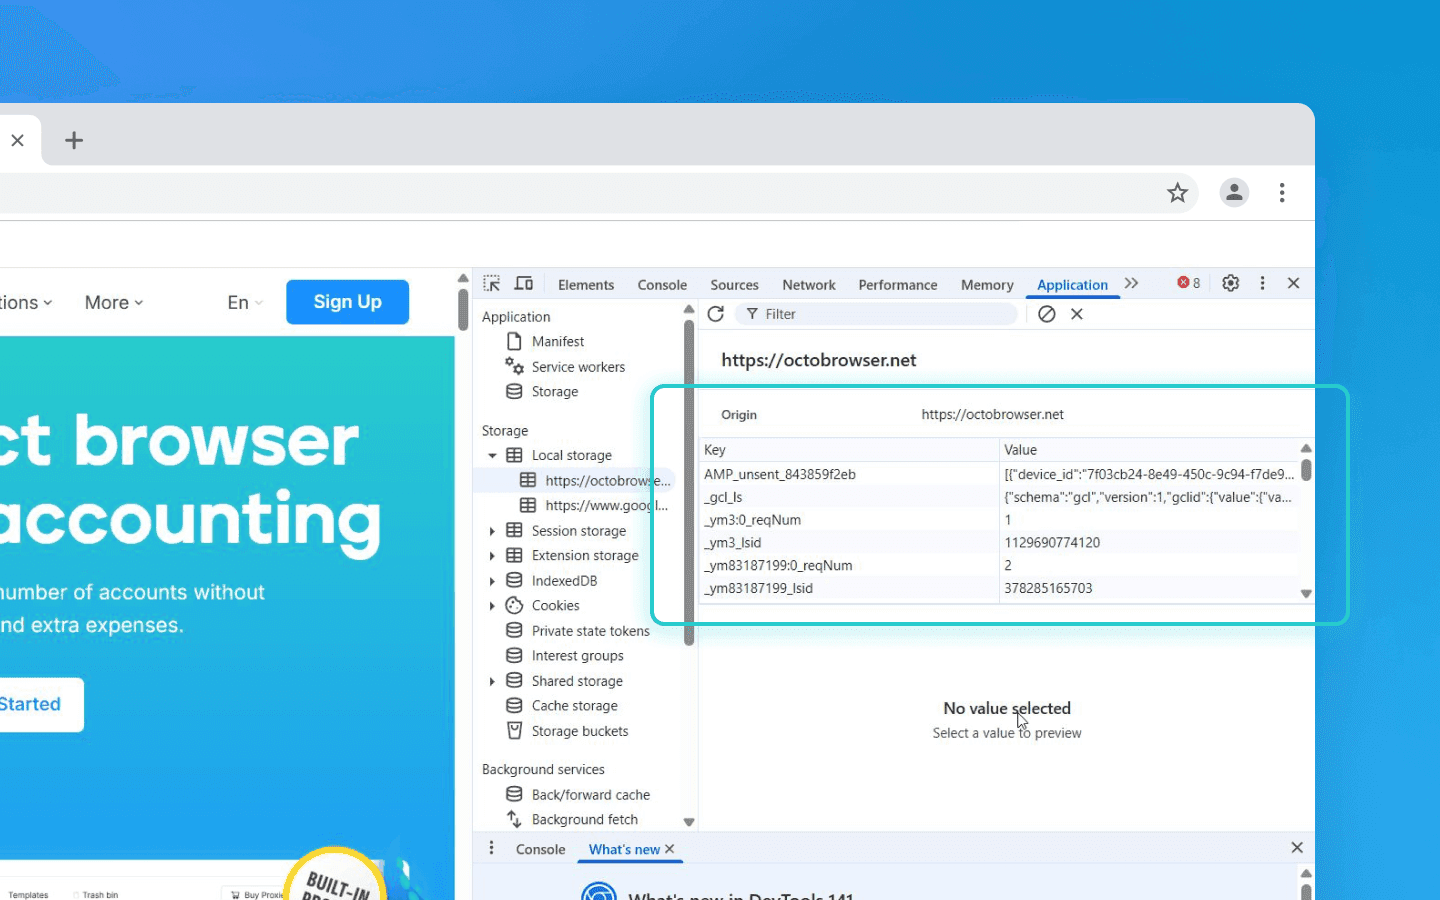The width and height of the screenshot is (1440, 900).
Task: Close the current browser tab
Action: tap(17, 141)
